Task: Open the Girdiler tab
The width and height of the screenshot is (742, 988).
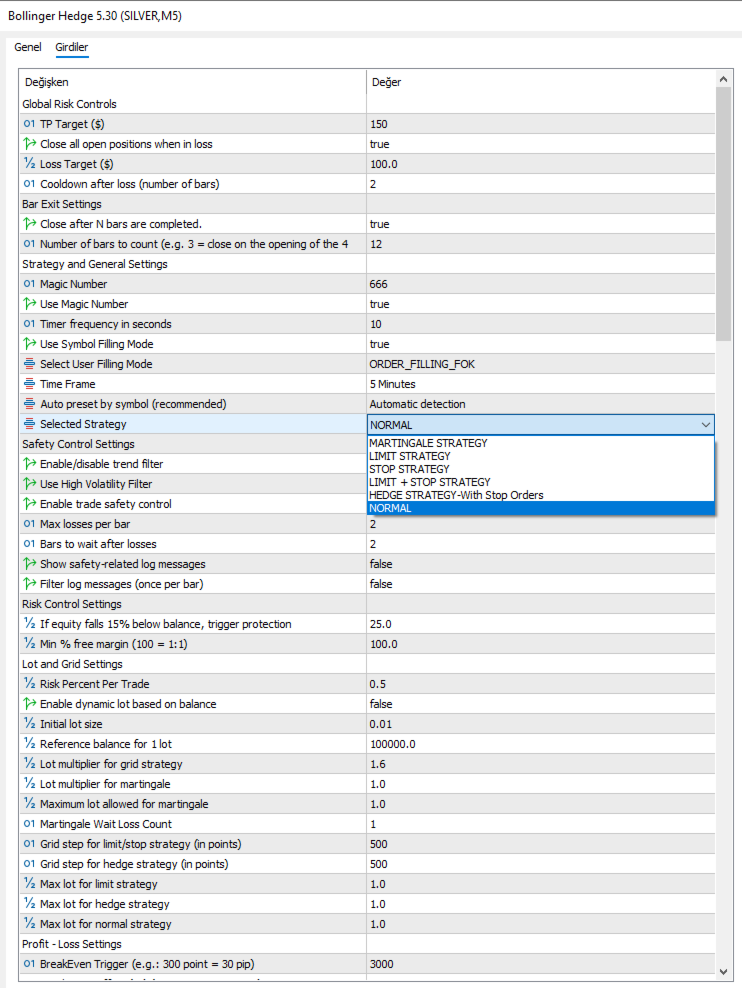Action: [x=72, y=47]
